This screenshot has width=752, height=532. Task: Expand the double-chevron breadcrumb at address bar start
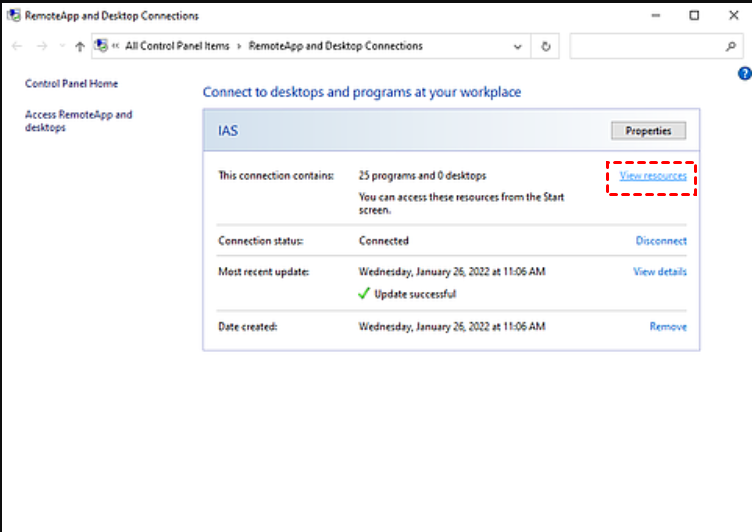117,46
